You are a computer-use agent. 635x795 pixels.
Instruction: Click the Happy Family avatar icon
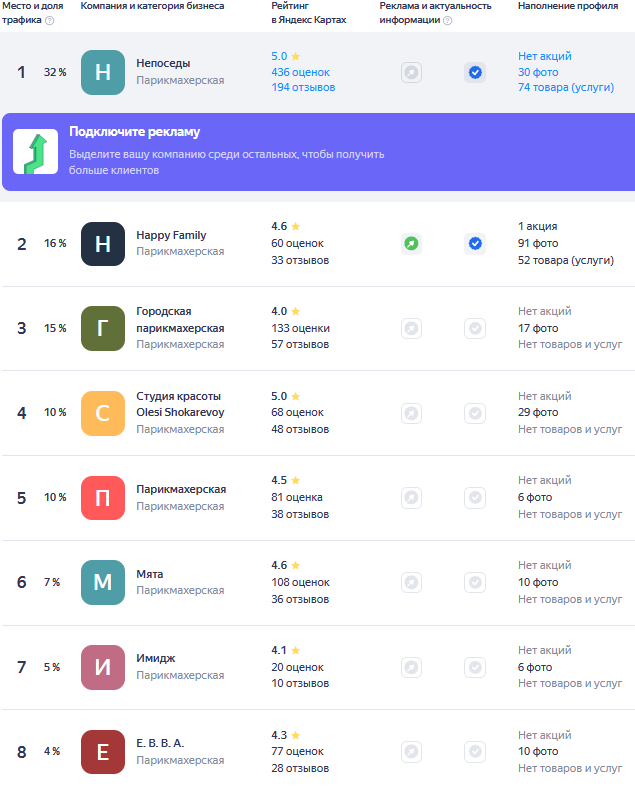[x=103, y=244]
